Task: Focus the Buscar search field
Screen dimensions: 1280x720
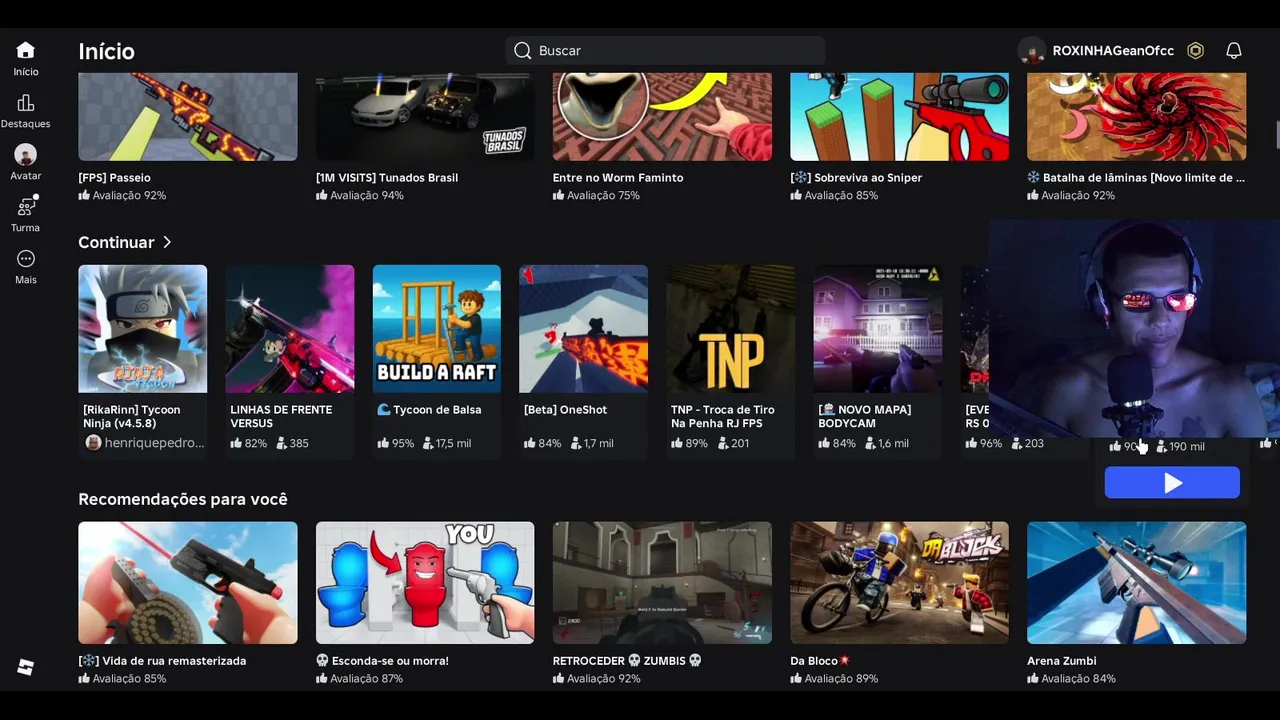Action: (x=665, y=51)
